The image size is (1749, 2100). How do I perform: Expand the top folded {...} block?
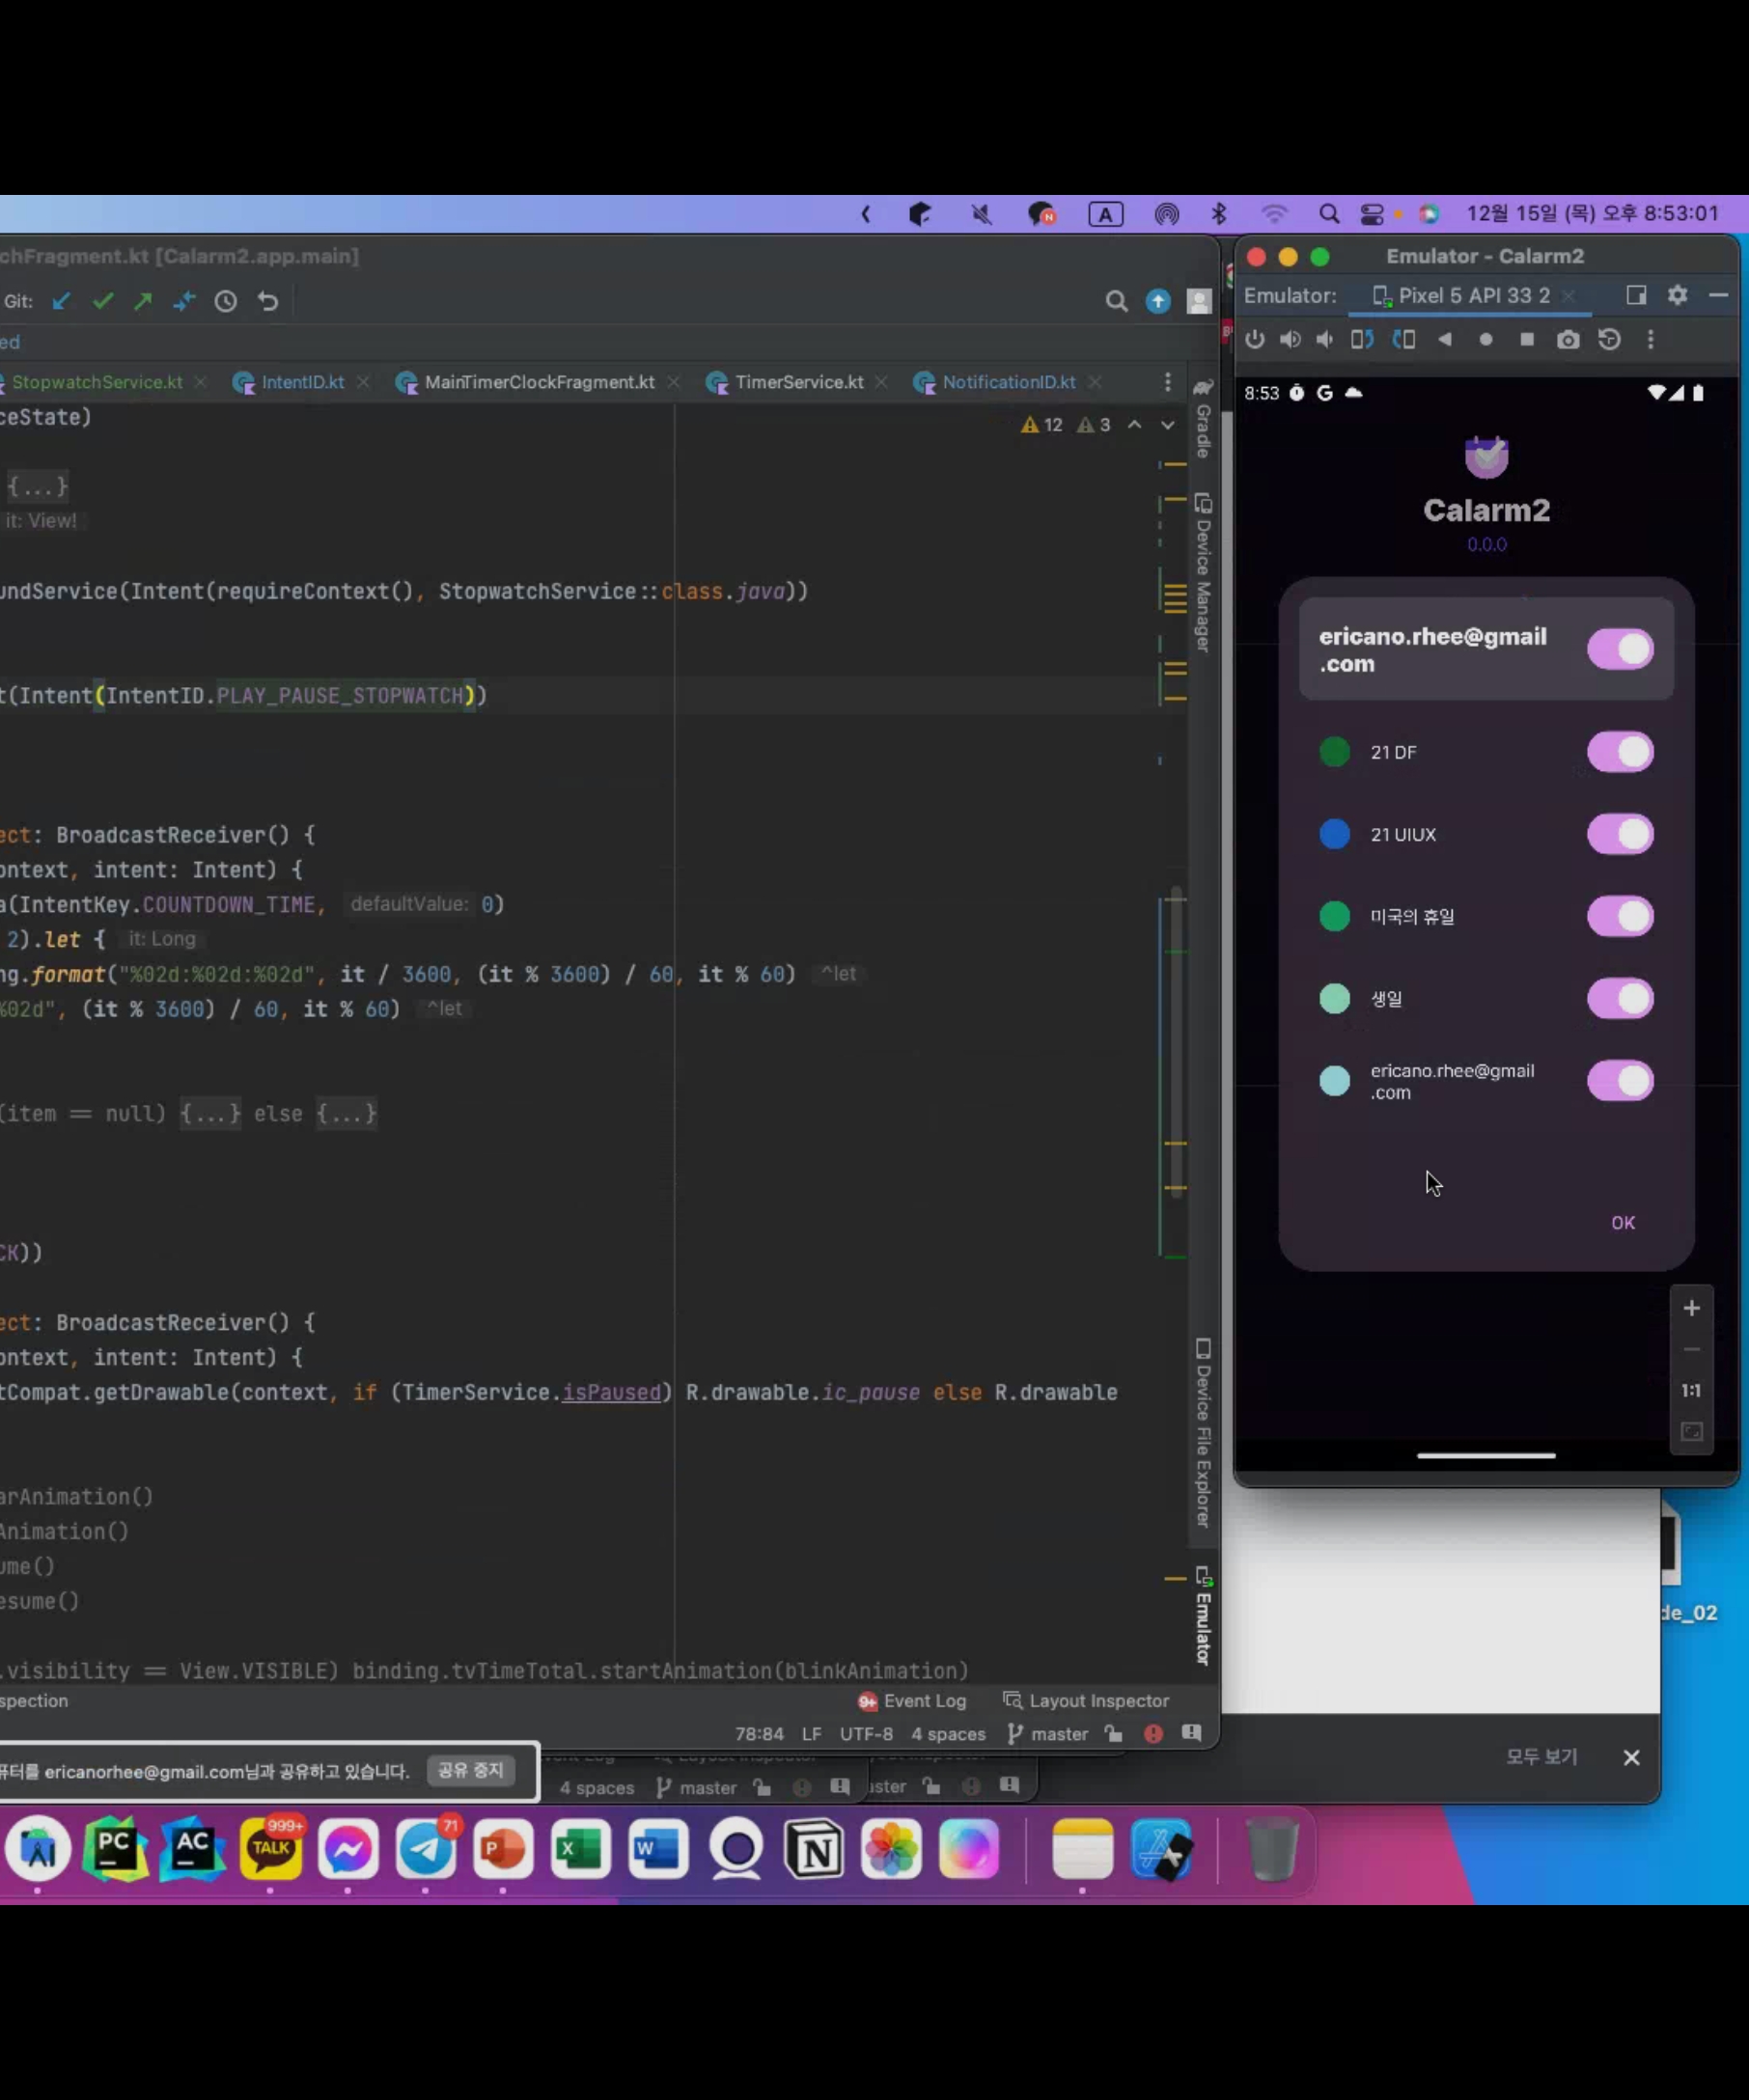point(38,487)
